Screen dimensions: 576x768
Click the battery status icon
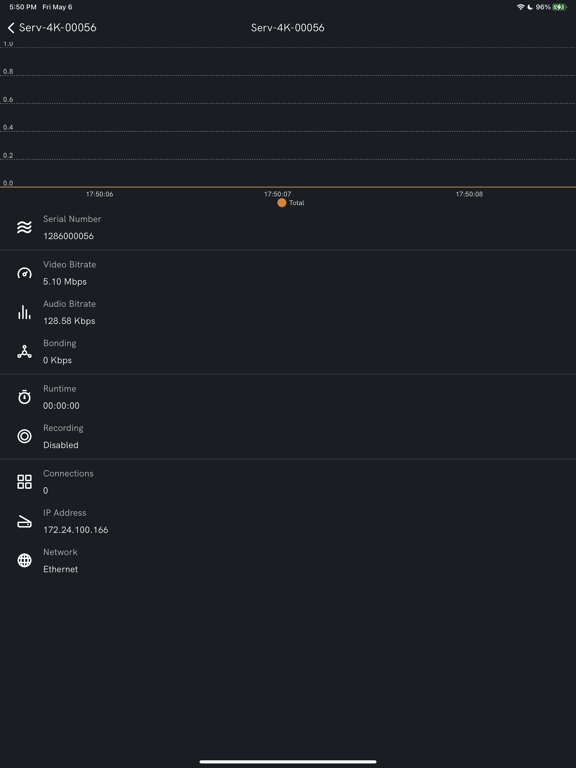coord(559,7)
